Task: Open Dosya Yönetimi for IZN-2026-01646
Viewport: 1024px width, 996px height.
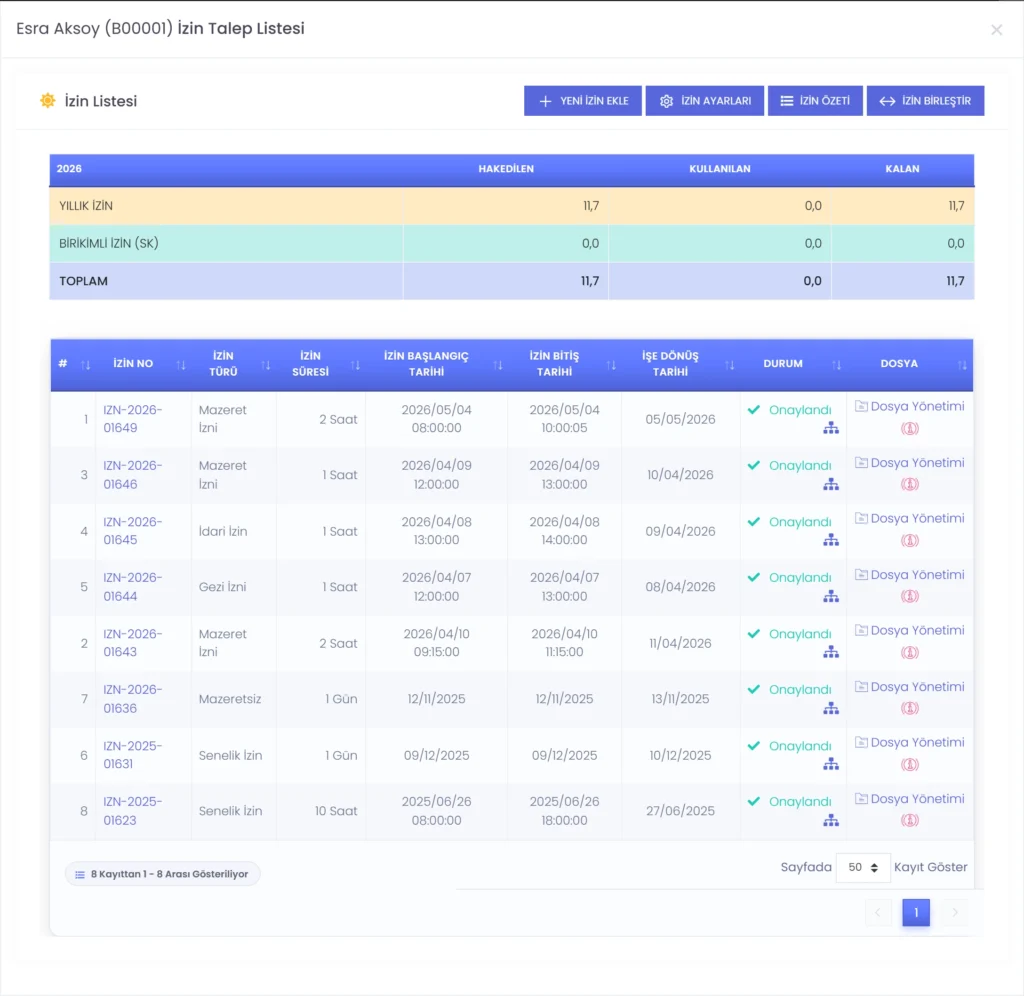Action: point(910,463)
